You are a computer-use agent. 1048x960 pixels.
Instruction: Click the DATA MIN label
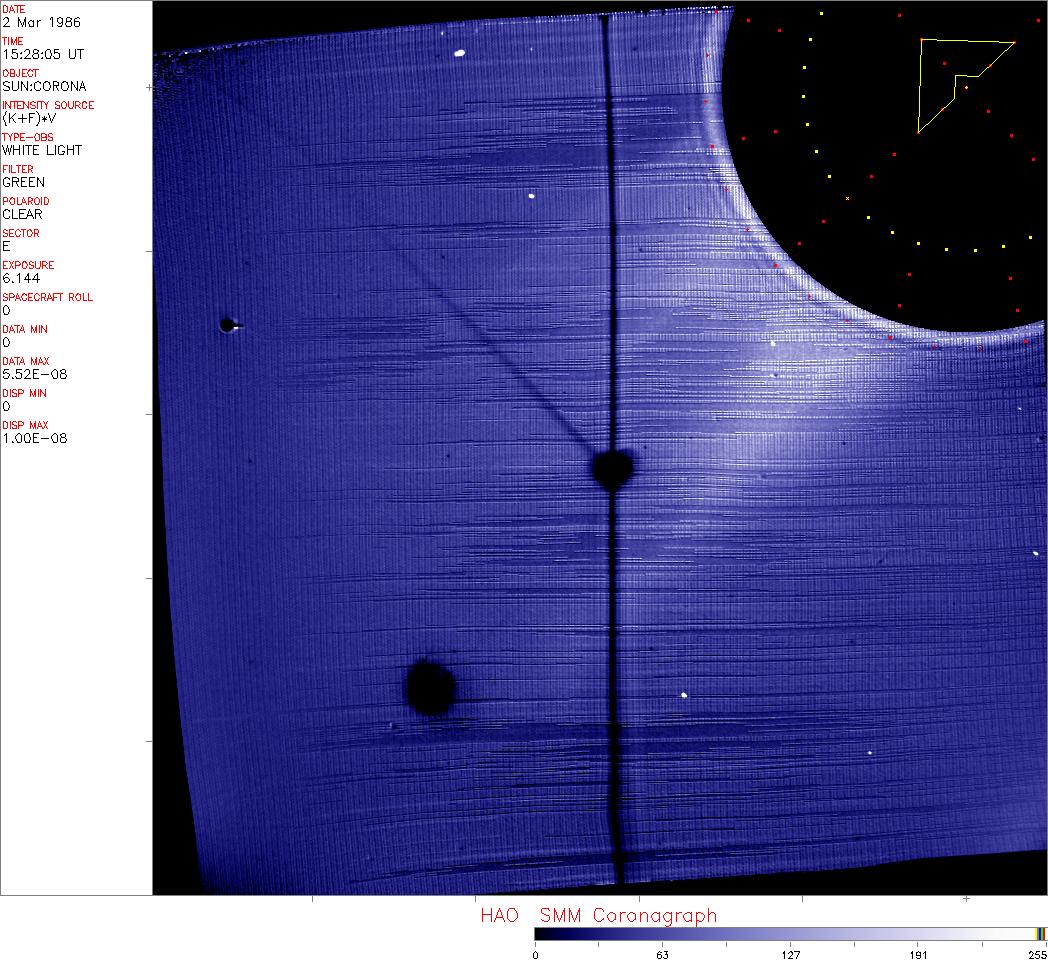[x=25, y=330]
